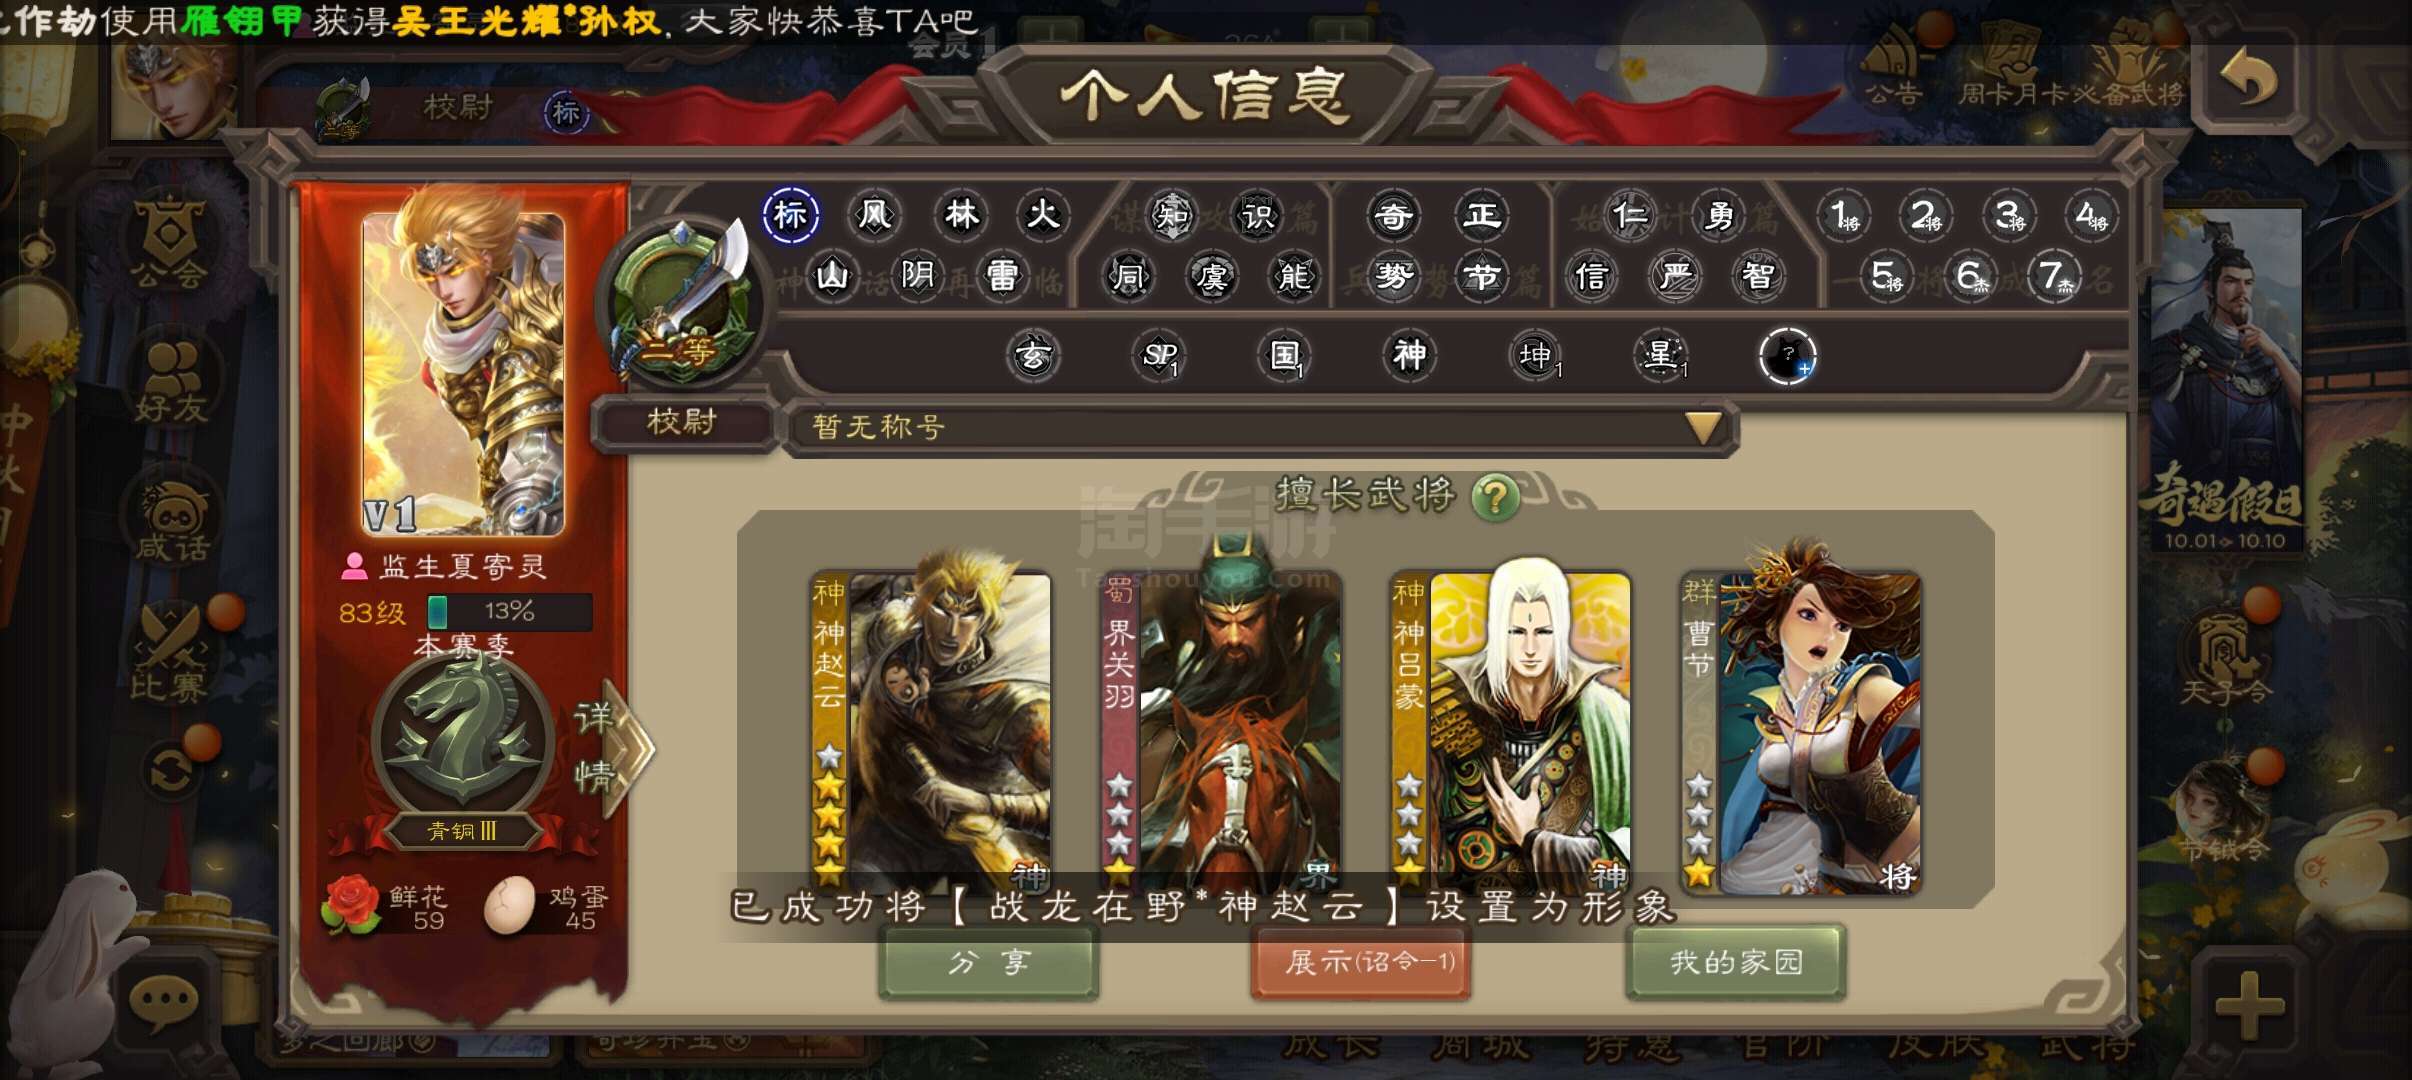The image size is (2412, 1080).
Task: Open the 天子令 menu entry
Action: click(x=2226, y=660)
